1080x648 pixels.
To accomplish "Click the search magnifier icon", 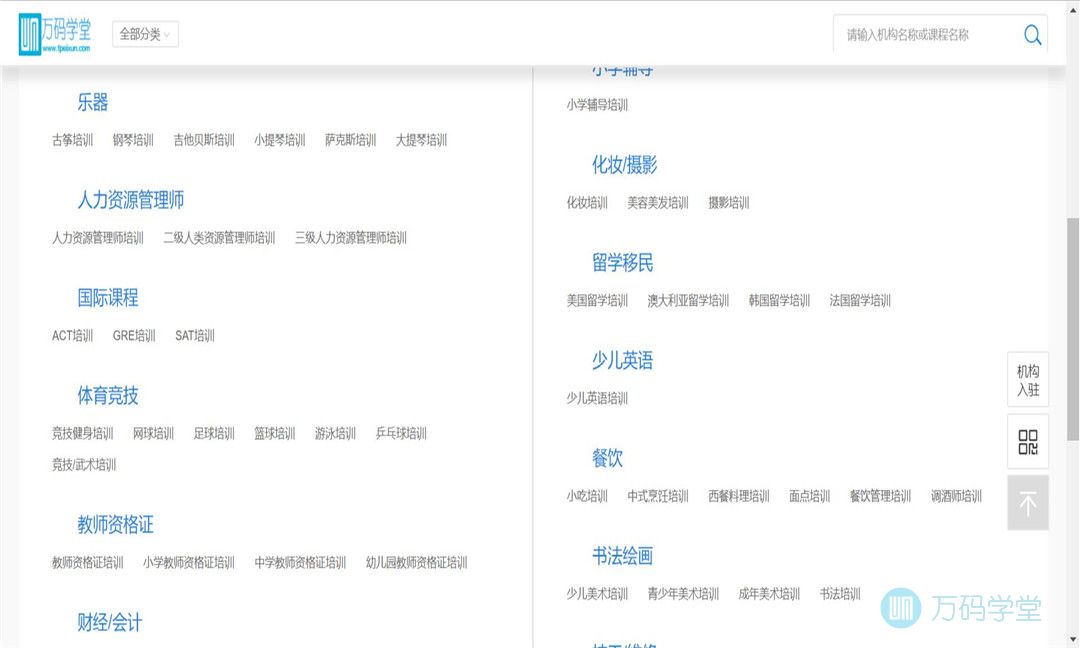I will 1032,35.
